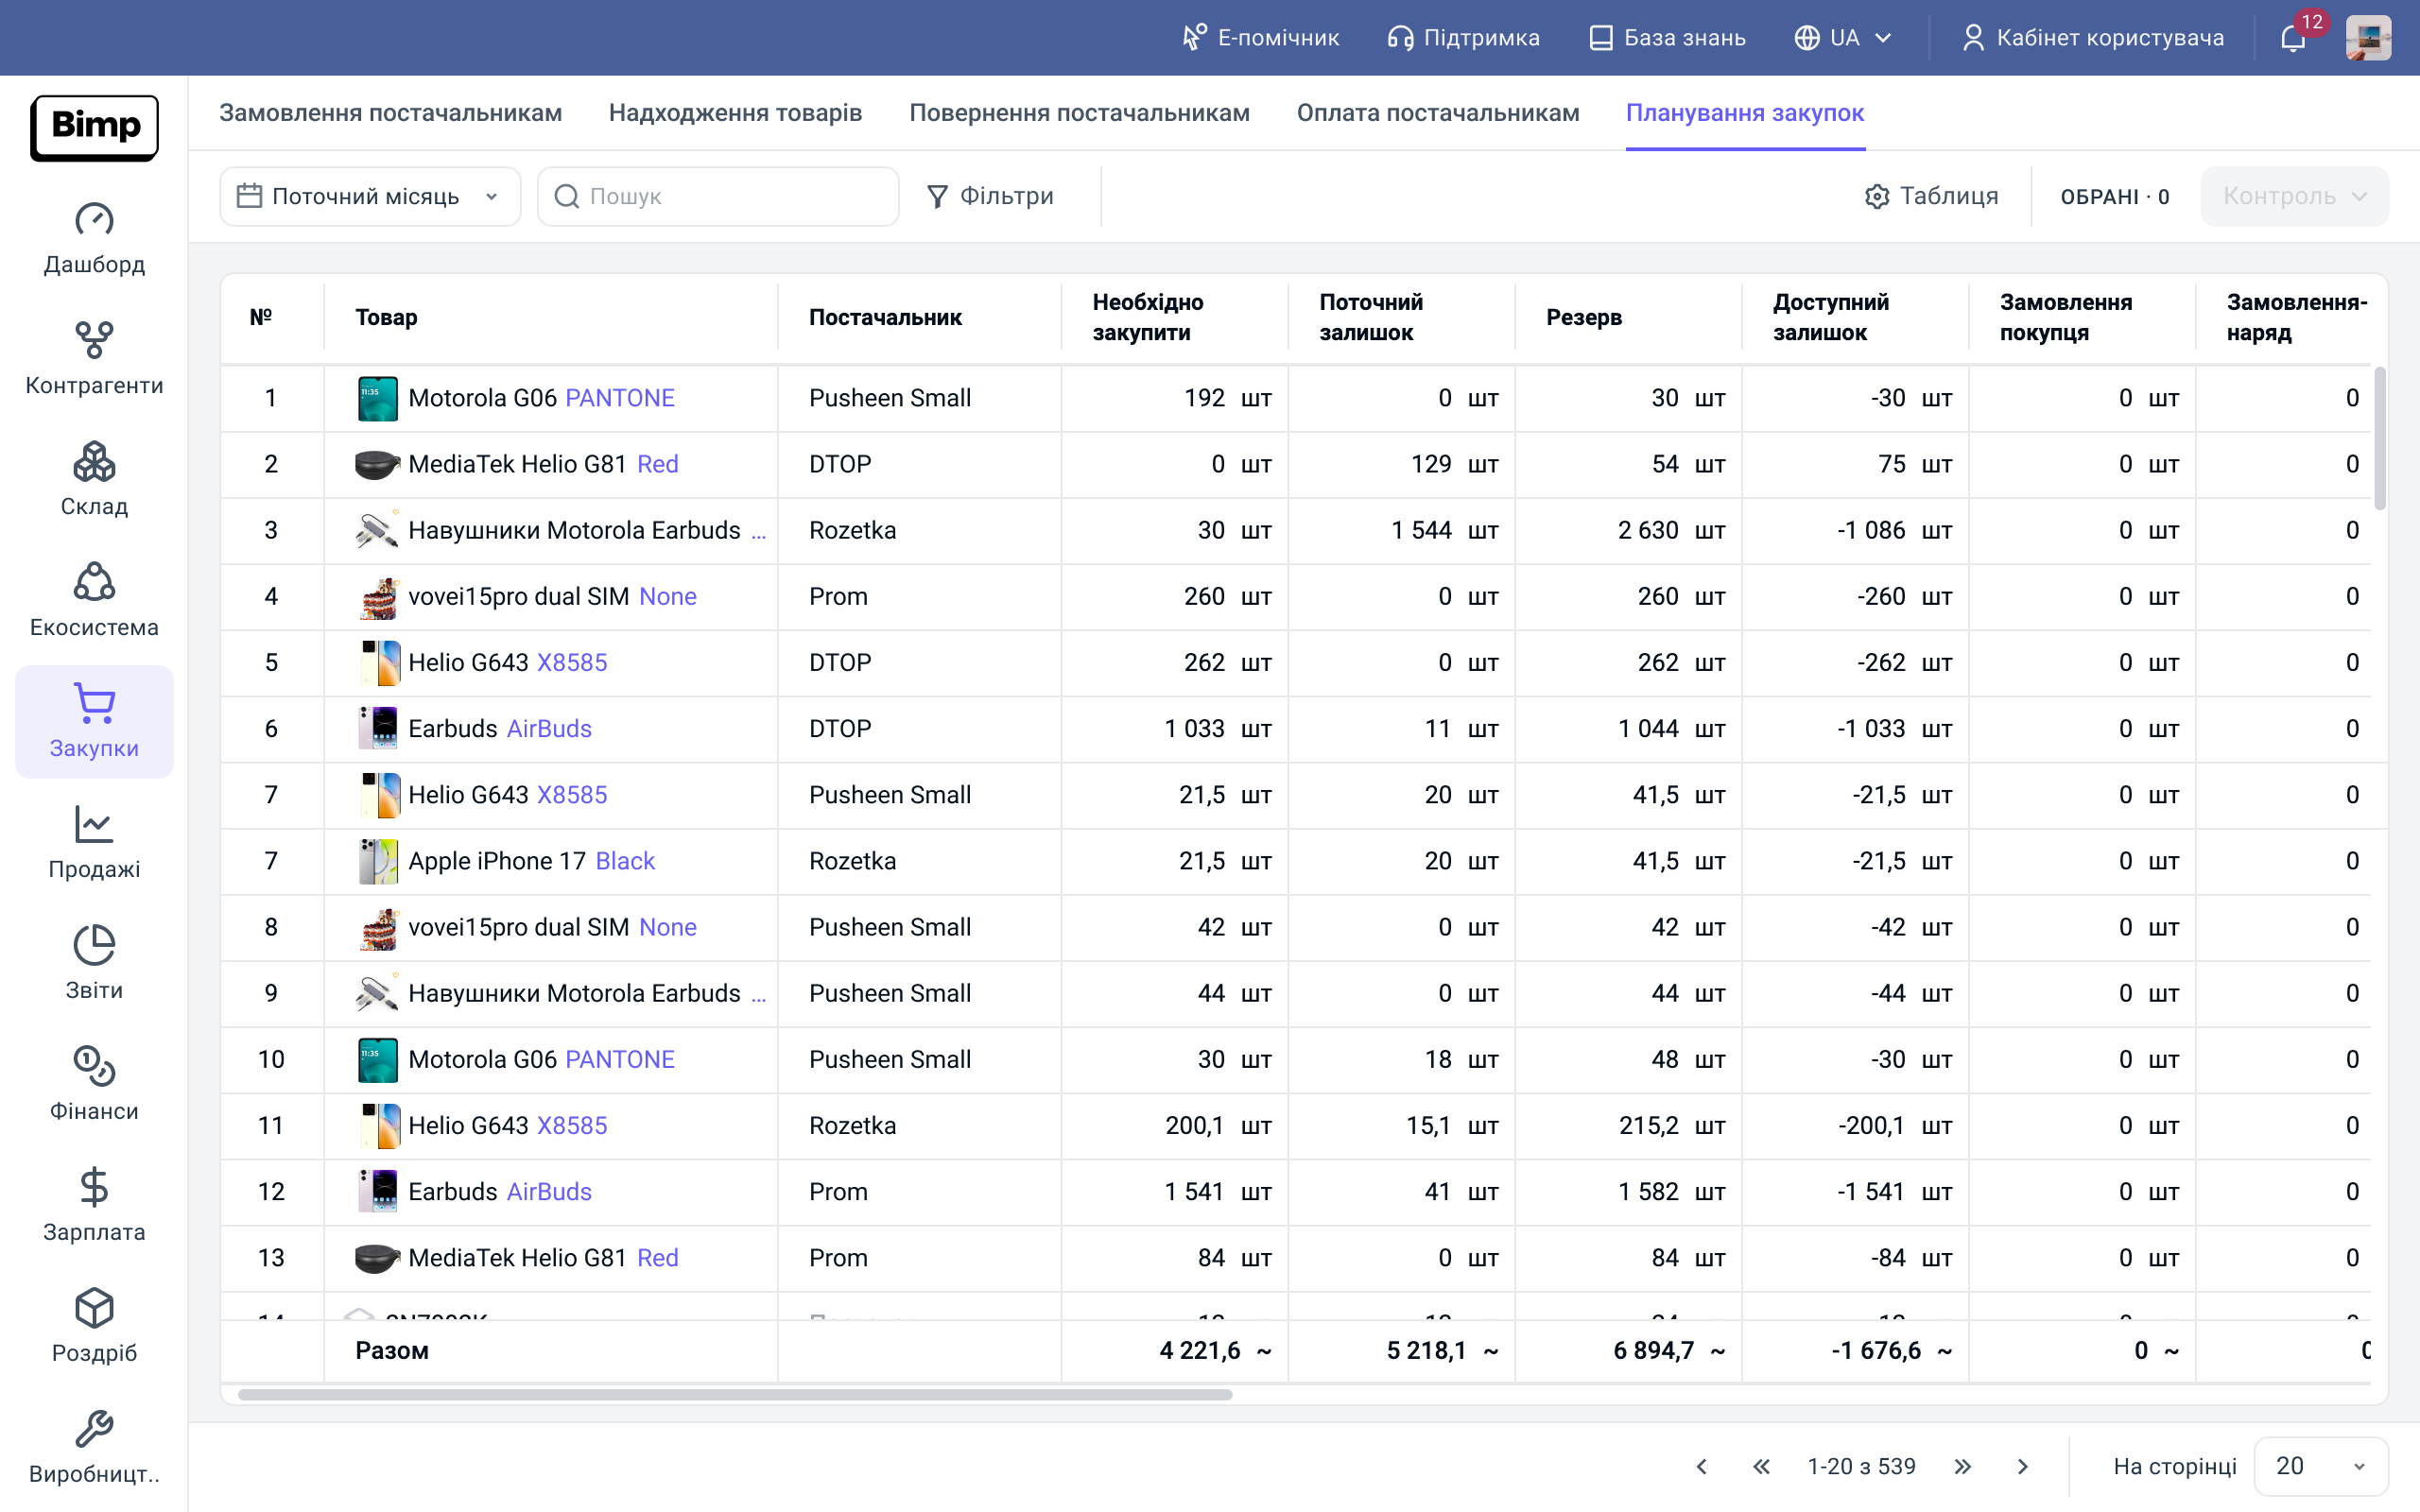
Task: Go to the Фінанси section
Action: coord(94,1085)
